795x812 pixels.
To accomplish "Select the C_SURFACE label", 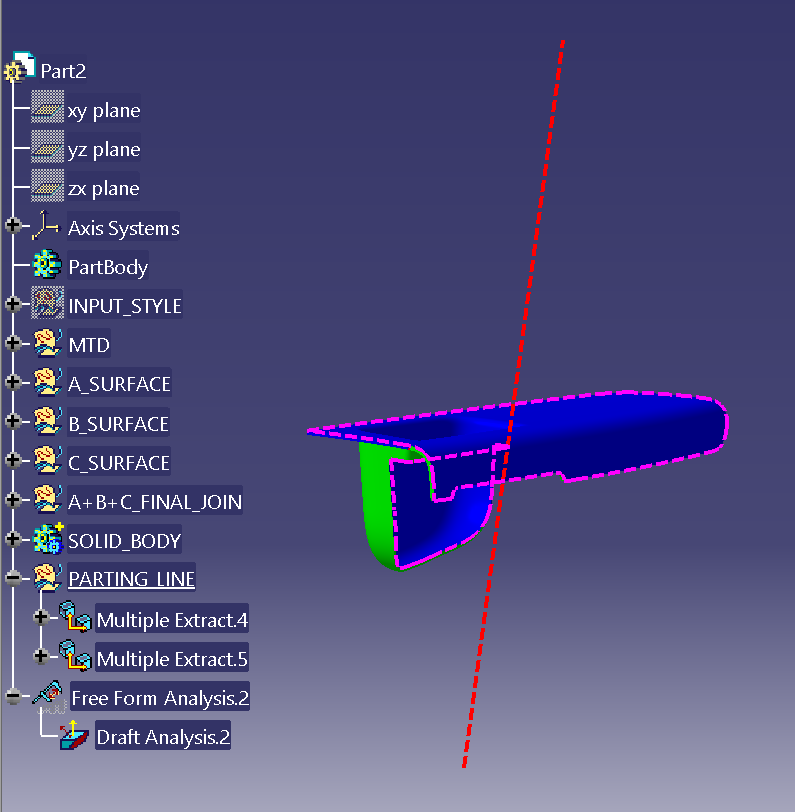I will [119, 462].
